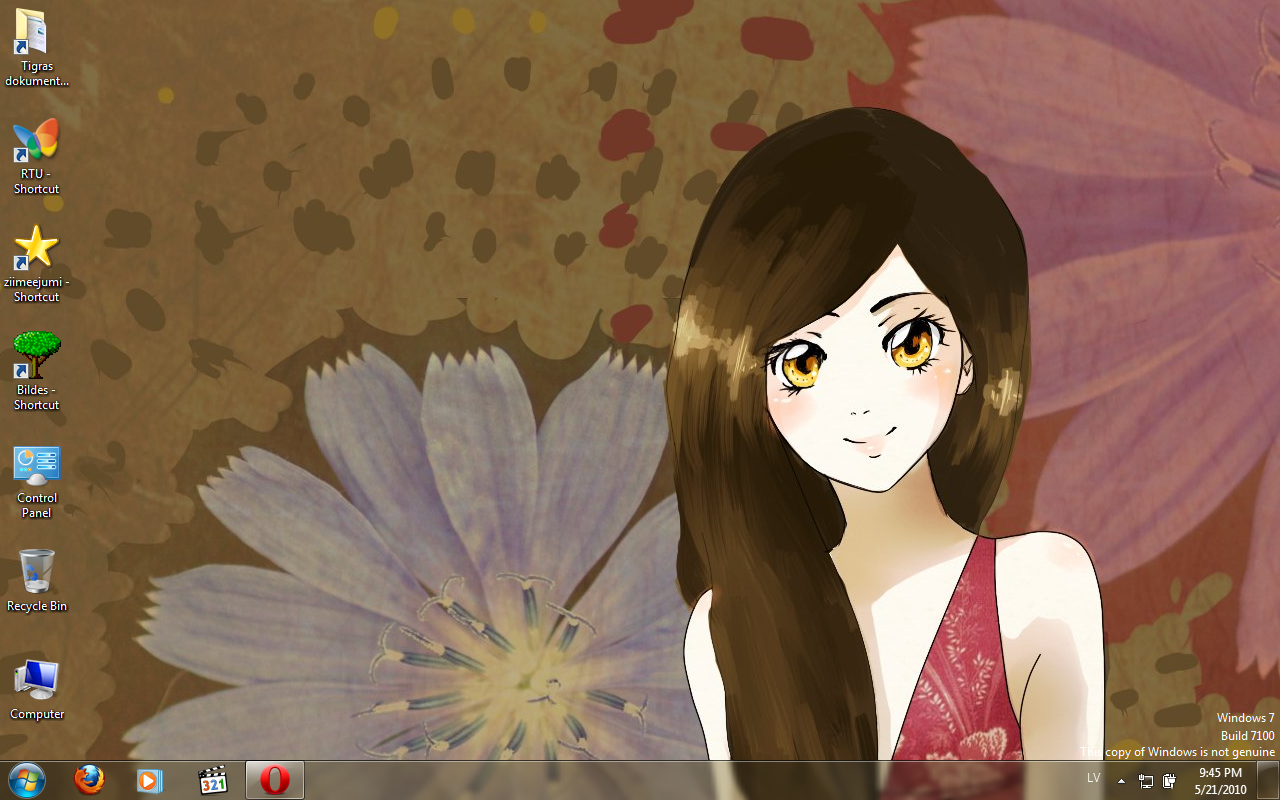
Task: Open Windows Media Player from taskbar
Action: point(149,780)
